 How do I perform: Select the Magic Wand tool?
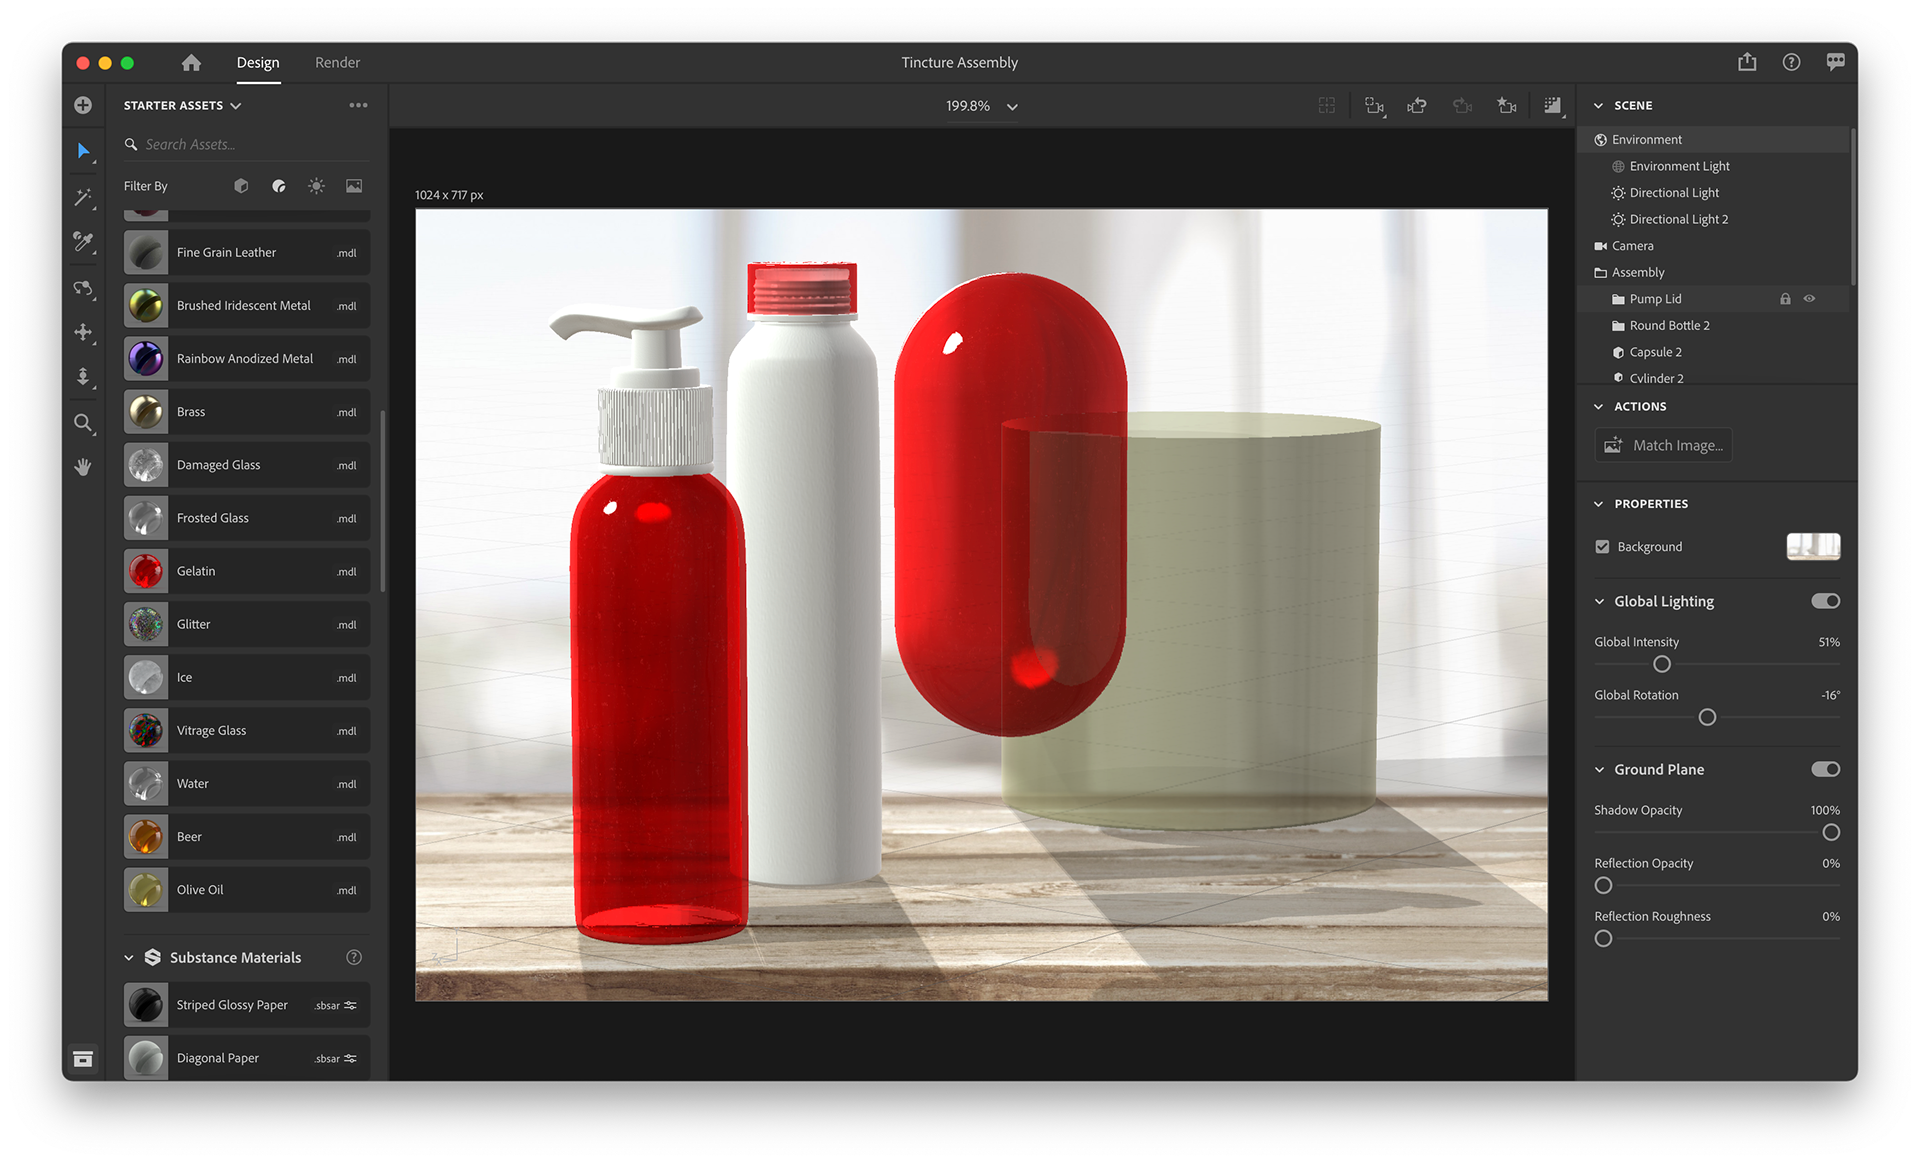[83, 197]
